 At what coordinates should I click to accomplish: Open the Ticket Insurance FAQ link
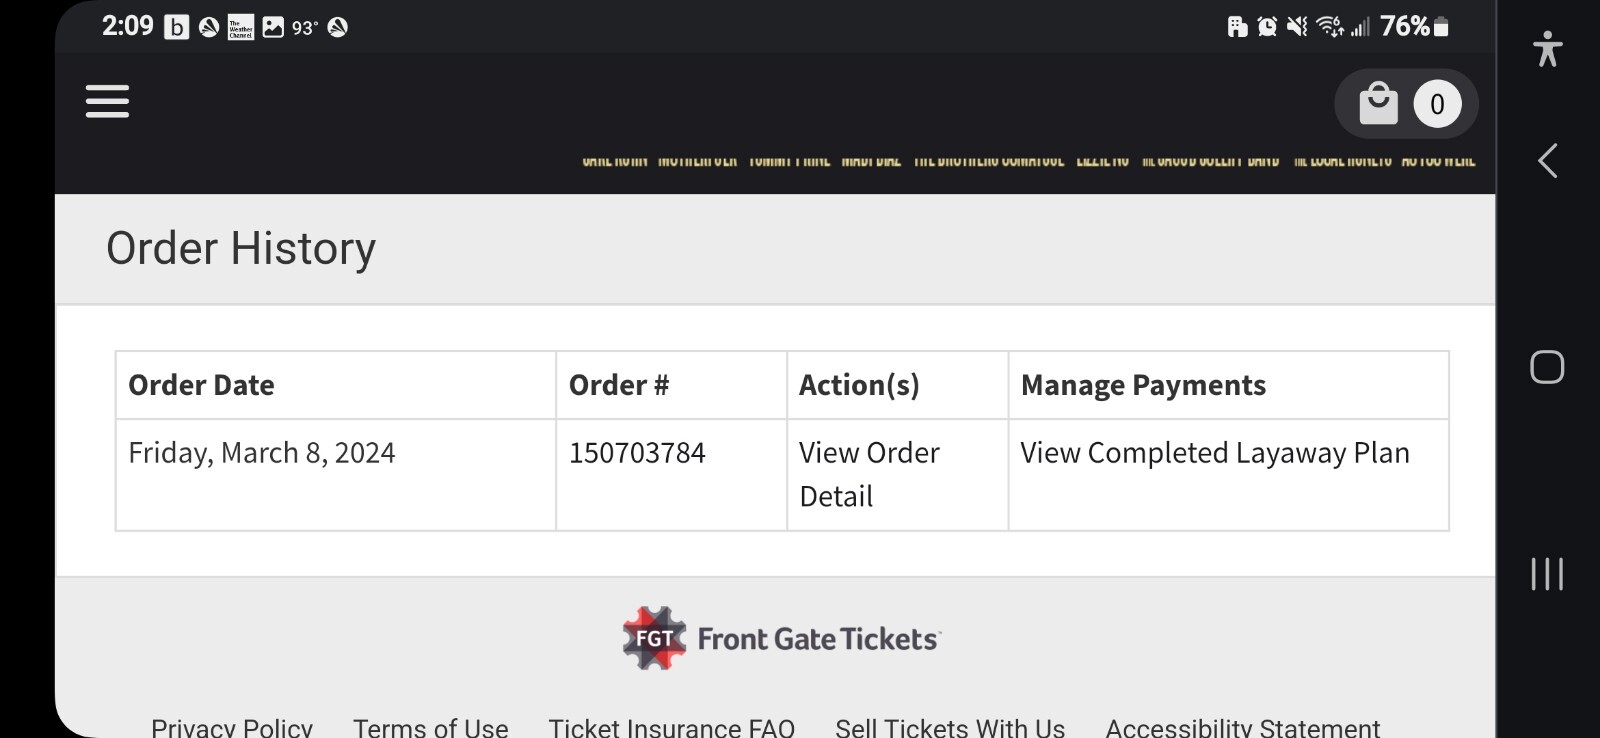click(x=671, y=727)
